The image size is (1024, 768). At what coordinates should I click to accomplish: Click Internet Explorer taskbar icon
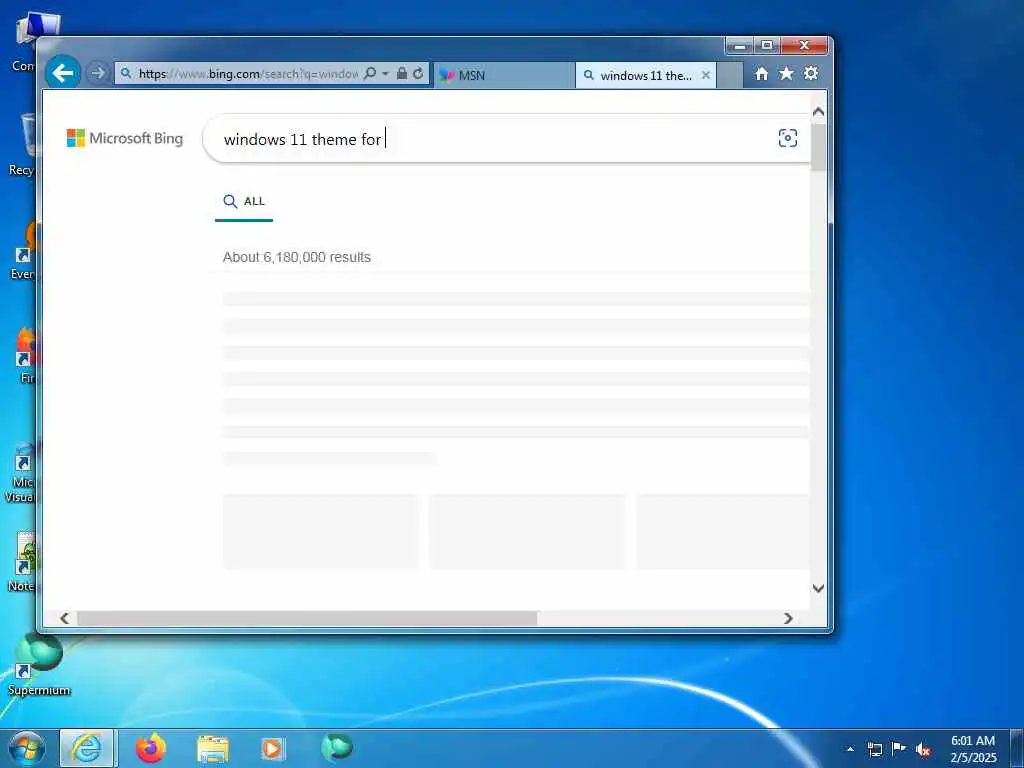point(87,748)
